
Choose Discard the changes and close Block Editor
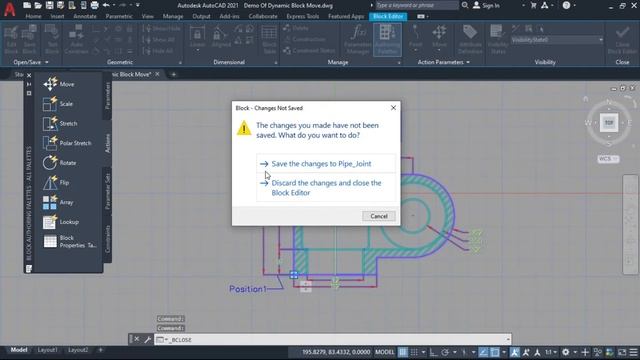326,188
